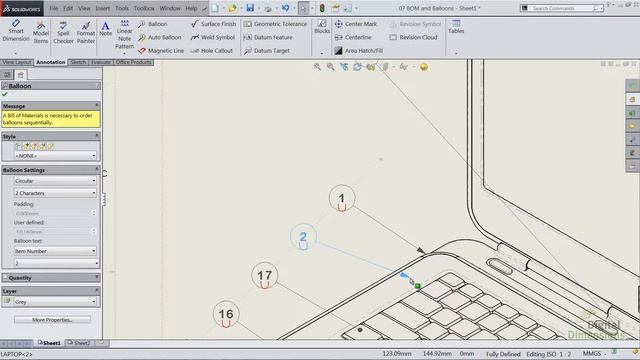Open the style <NONE> dropdown
The width and height of the screenshot is (640, 360).
(x=55, y=156)
